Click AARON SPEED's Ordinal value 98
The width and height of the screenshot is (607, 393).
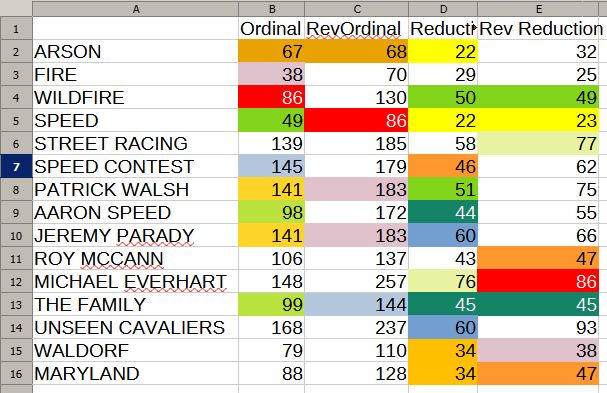click(271, 213)
